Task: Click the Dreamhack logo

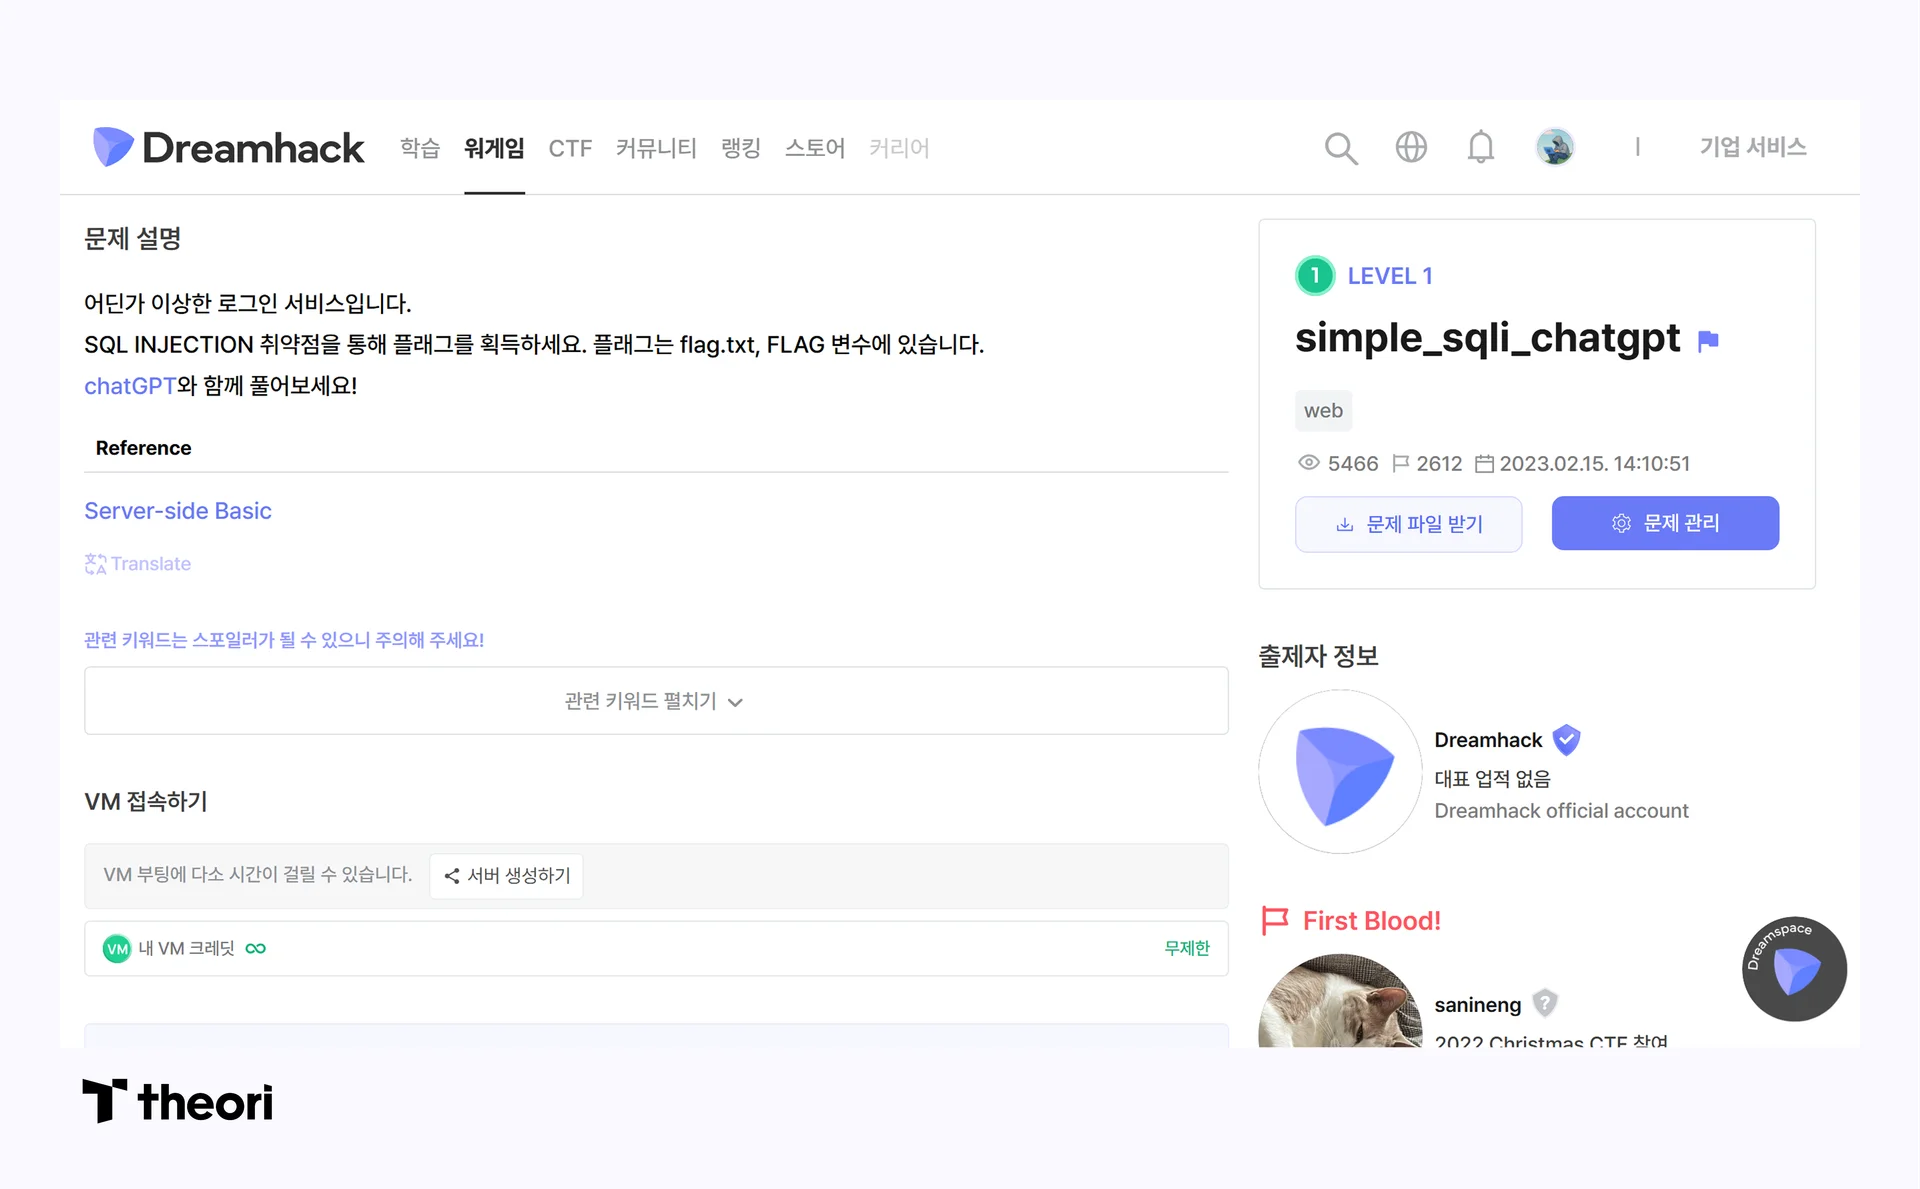Action: click(x=228, y=147)
